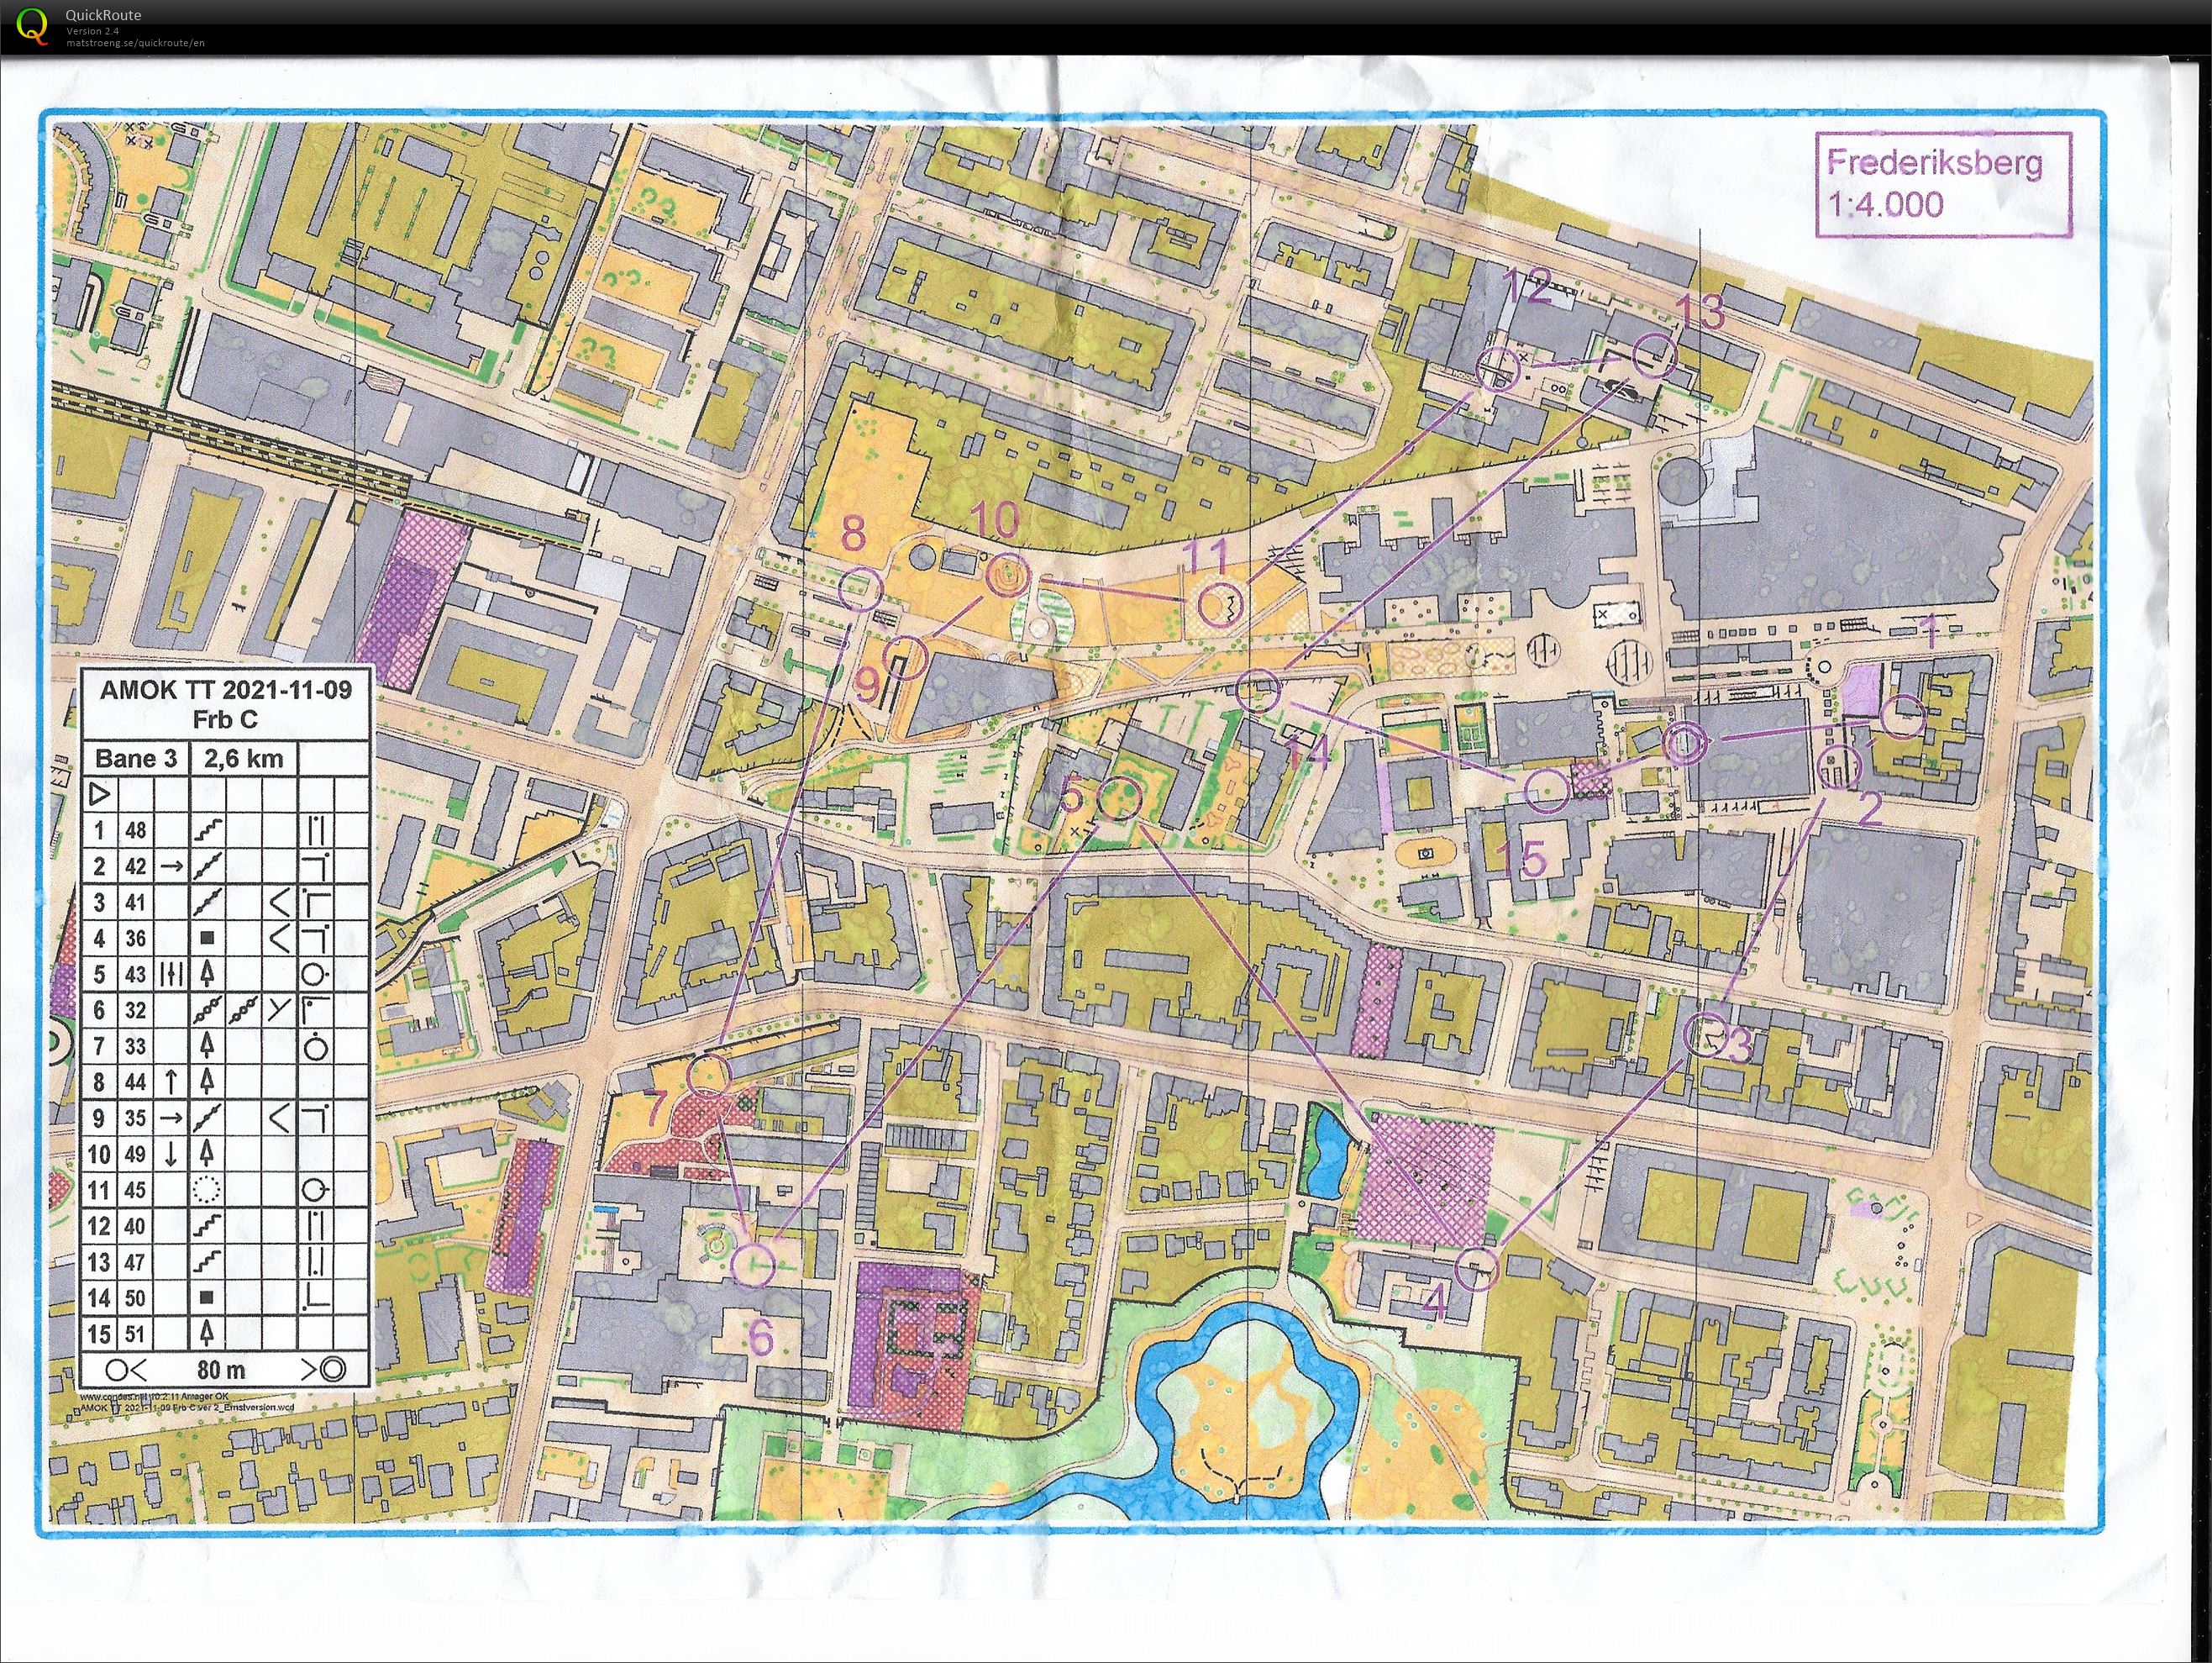Image resolution: width=2212 pixels, height=1663 pixels.
Task: Click control code 49 in row 10
Action: [135, 1154]
